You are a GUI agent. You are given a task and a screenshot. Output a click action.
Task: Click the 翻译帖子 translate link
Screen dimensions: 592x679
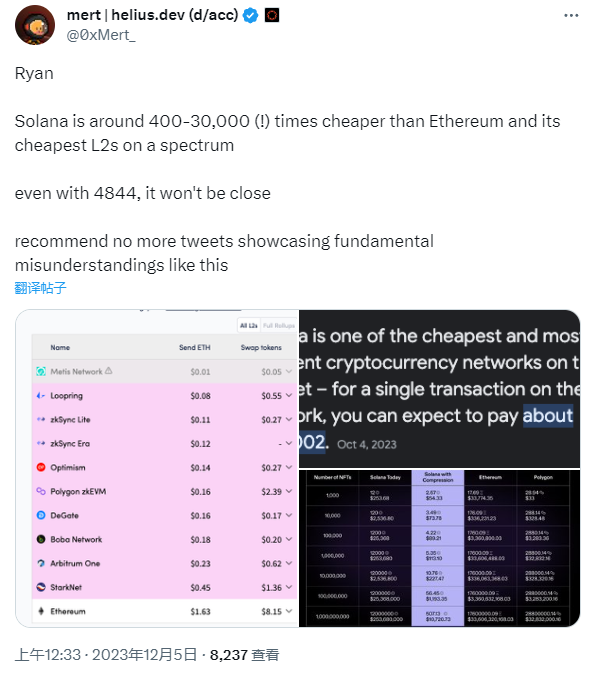click(40, 288)
